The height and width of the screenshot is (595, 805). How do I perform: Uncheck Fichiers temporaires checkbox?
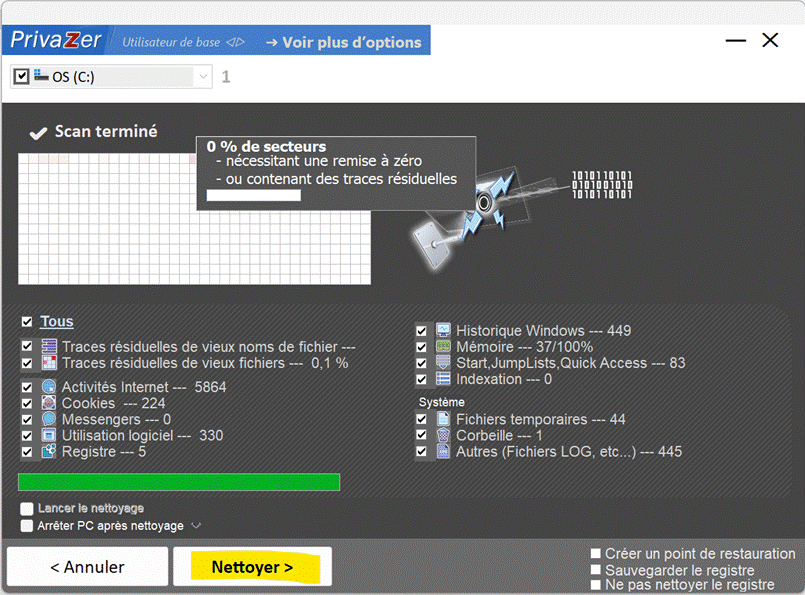(421, 419)
